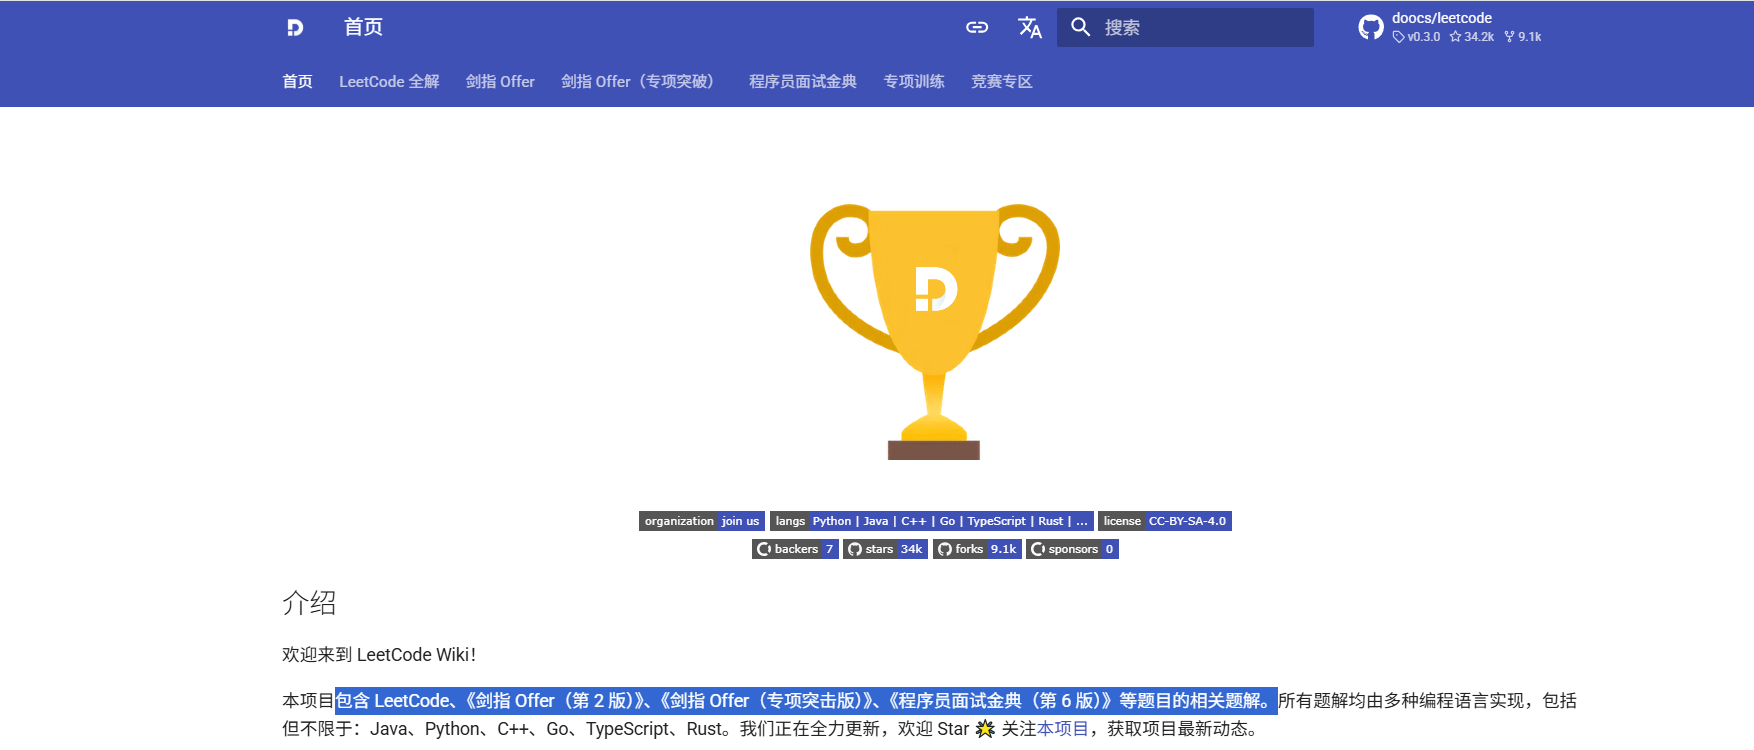The image size is (1754, 750).
Task: Click the golden trophy image
Action: tap(934, 332)
